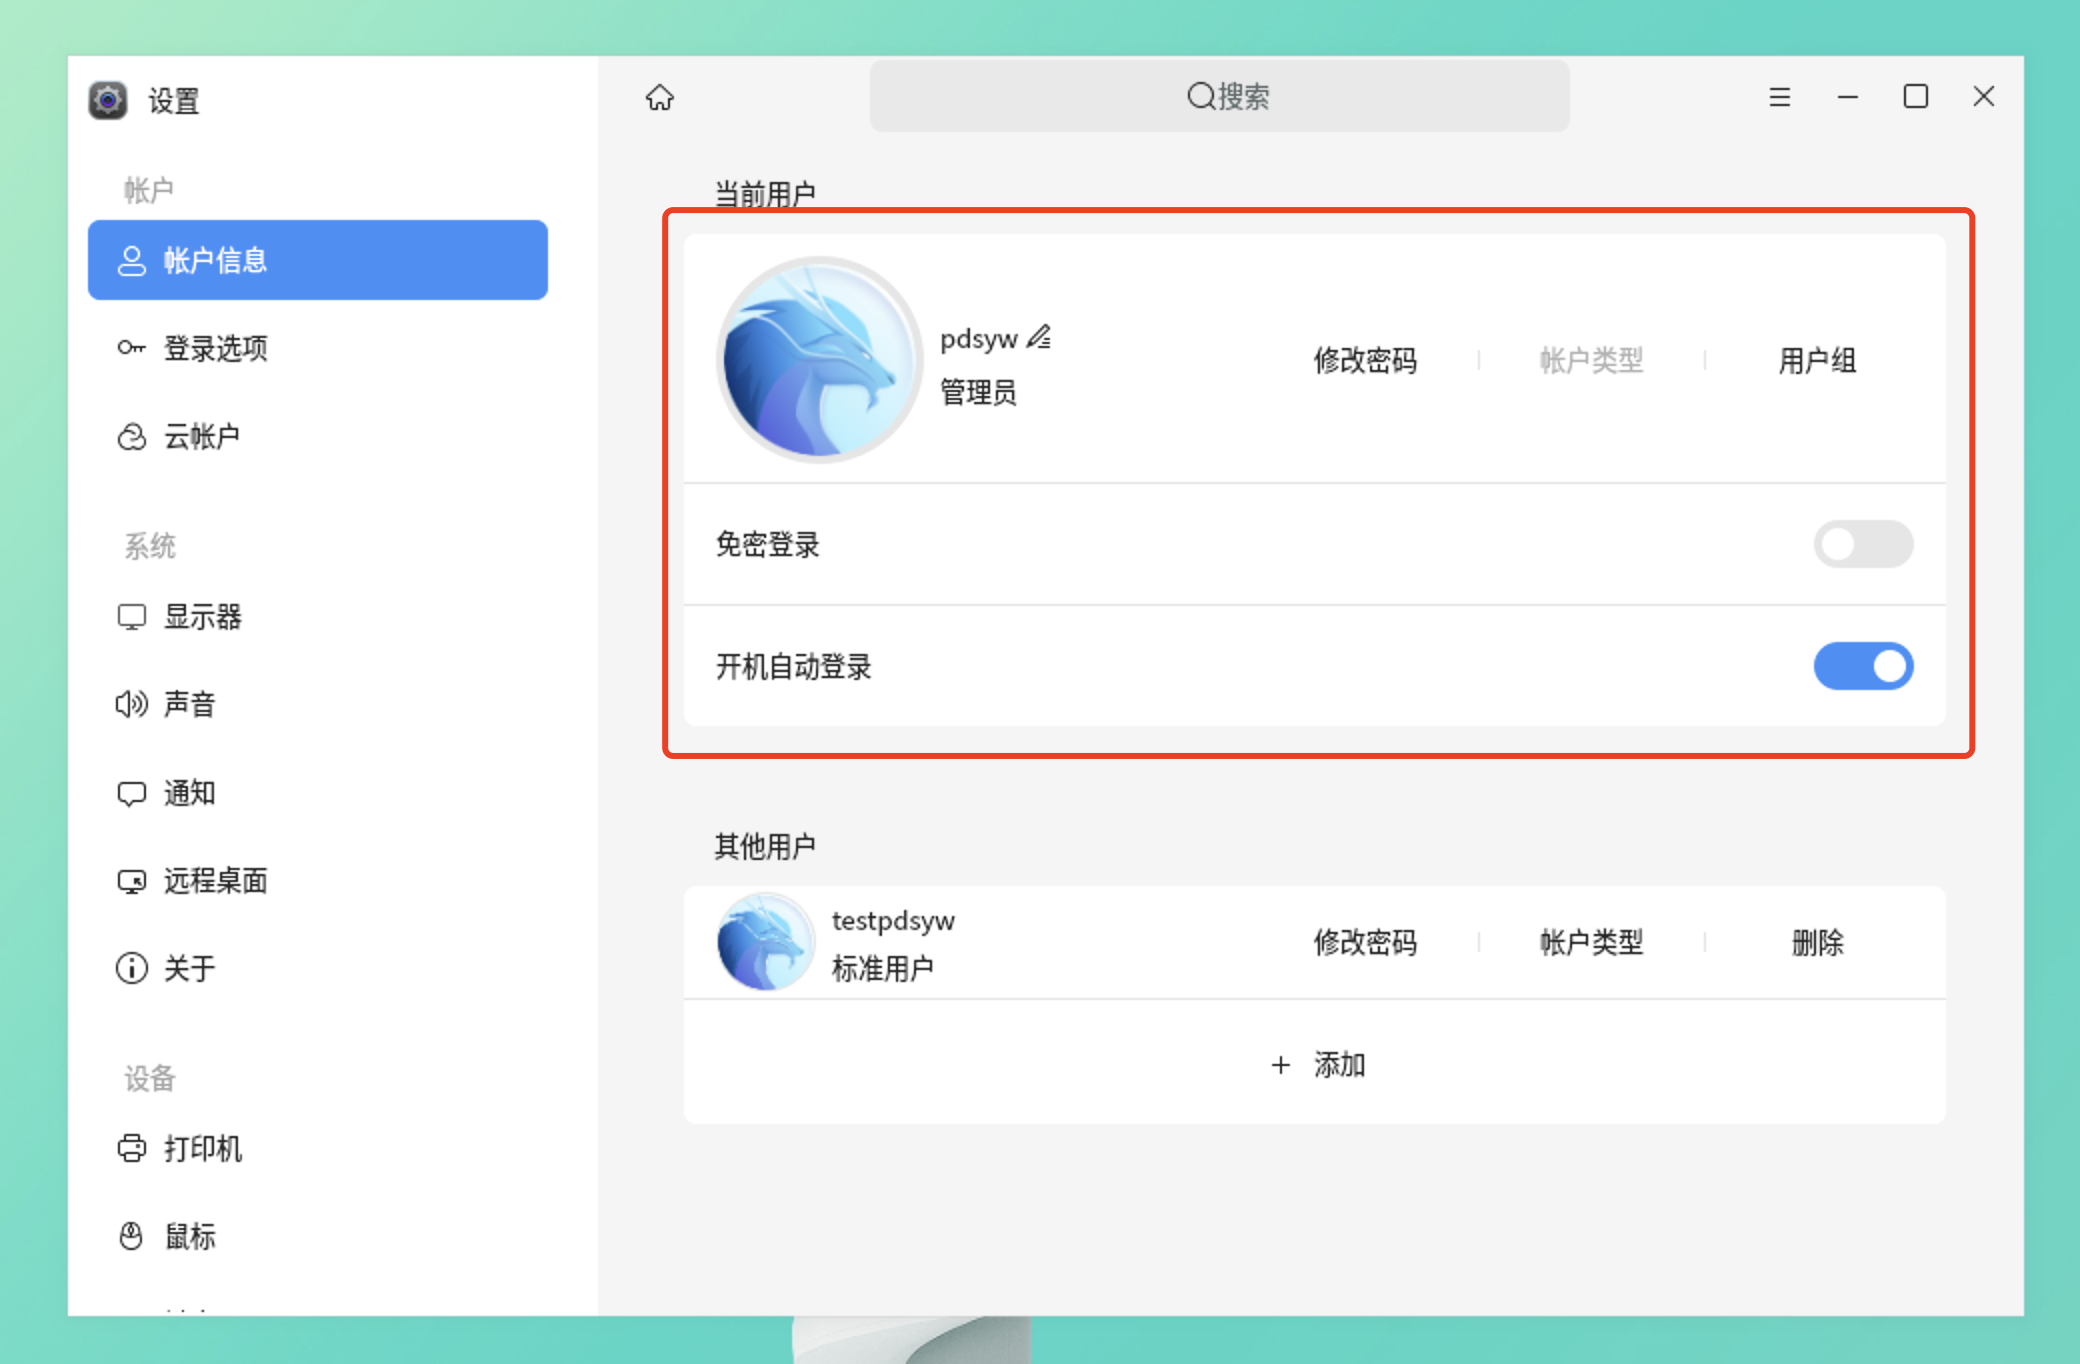Disable the 开机自动登录 toggle
This screenshot has width=2080, height=1364.
point(1862,666)
